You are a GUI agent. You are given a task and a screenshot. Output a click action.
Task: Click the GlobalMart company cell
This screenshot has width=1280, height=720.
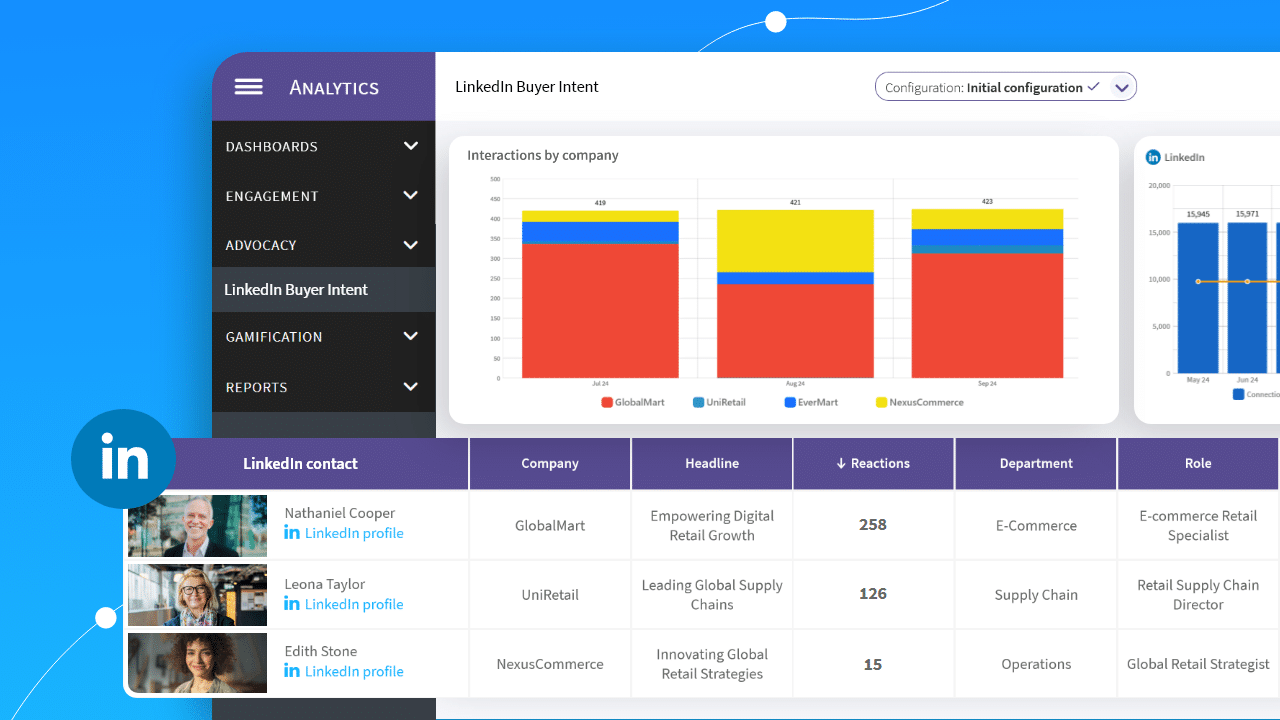click(x=550, y=525)
